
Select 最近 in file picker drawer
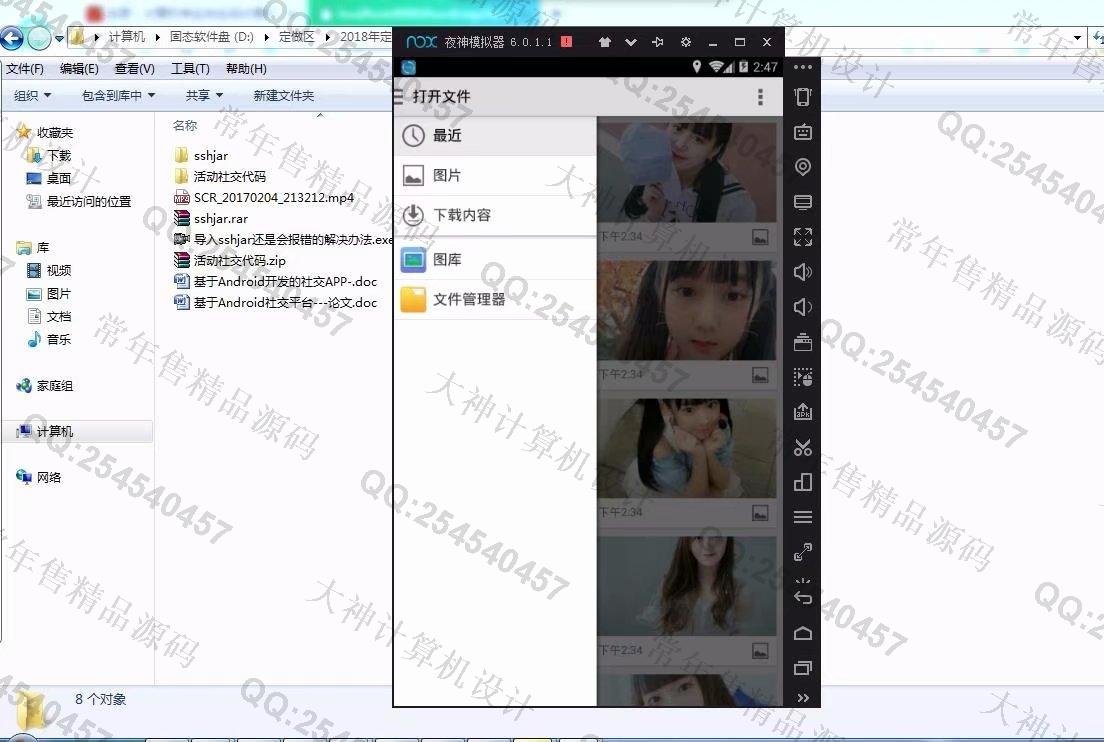click(495, 136)
